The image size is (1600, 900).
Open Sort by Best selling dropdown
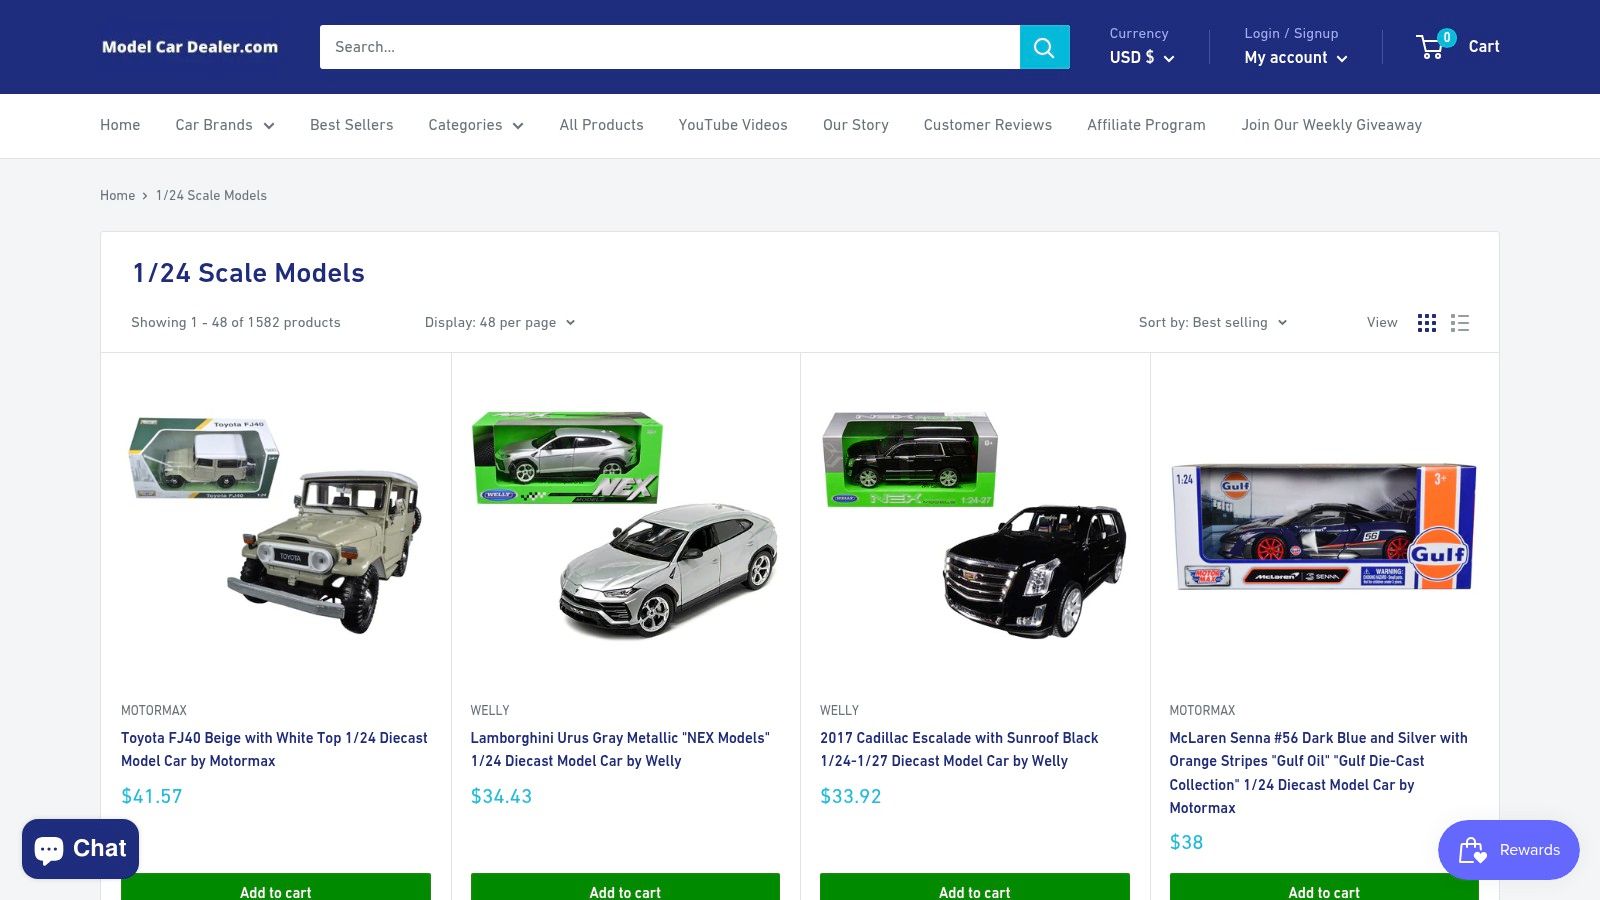(1213, 322)
